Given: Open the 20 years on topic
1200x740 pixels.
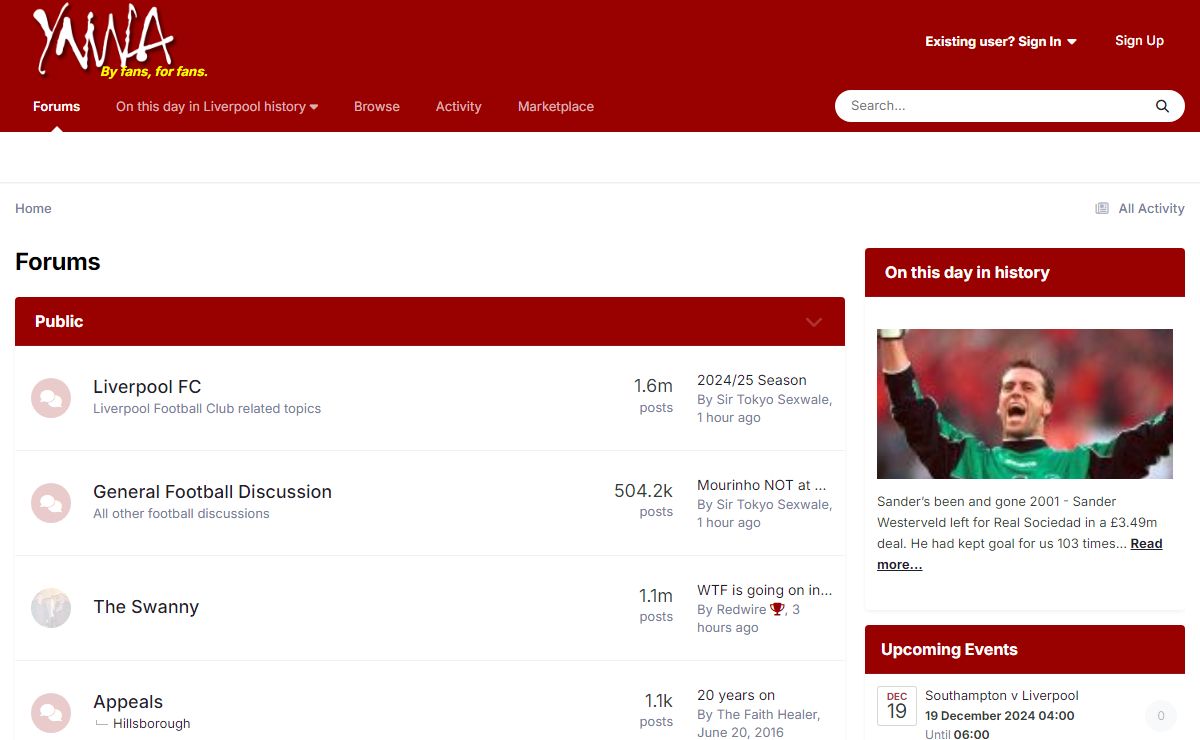Looking at the screenshot, I should pos(736,695).
